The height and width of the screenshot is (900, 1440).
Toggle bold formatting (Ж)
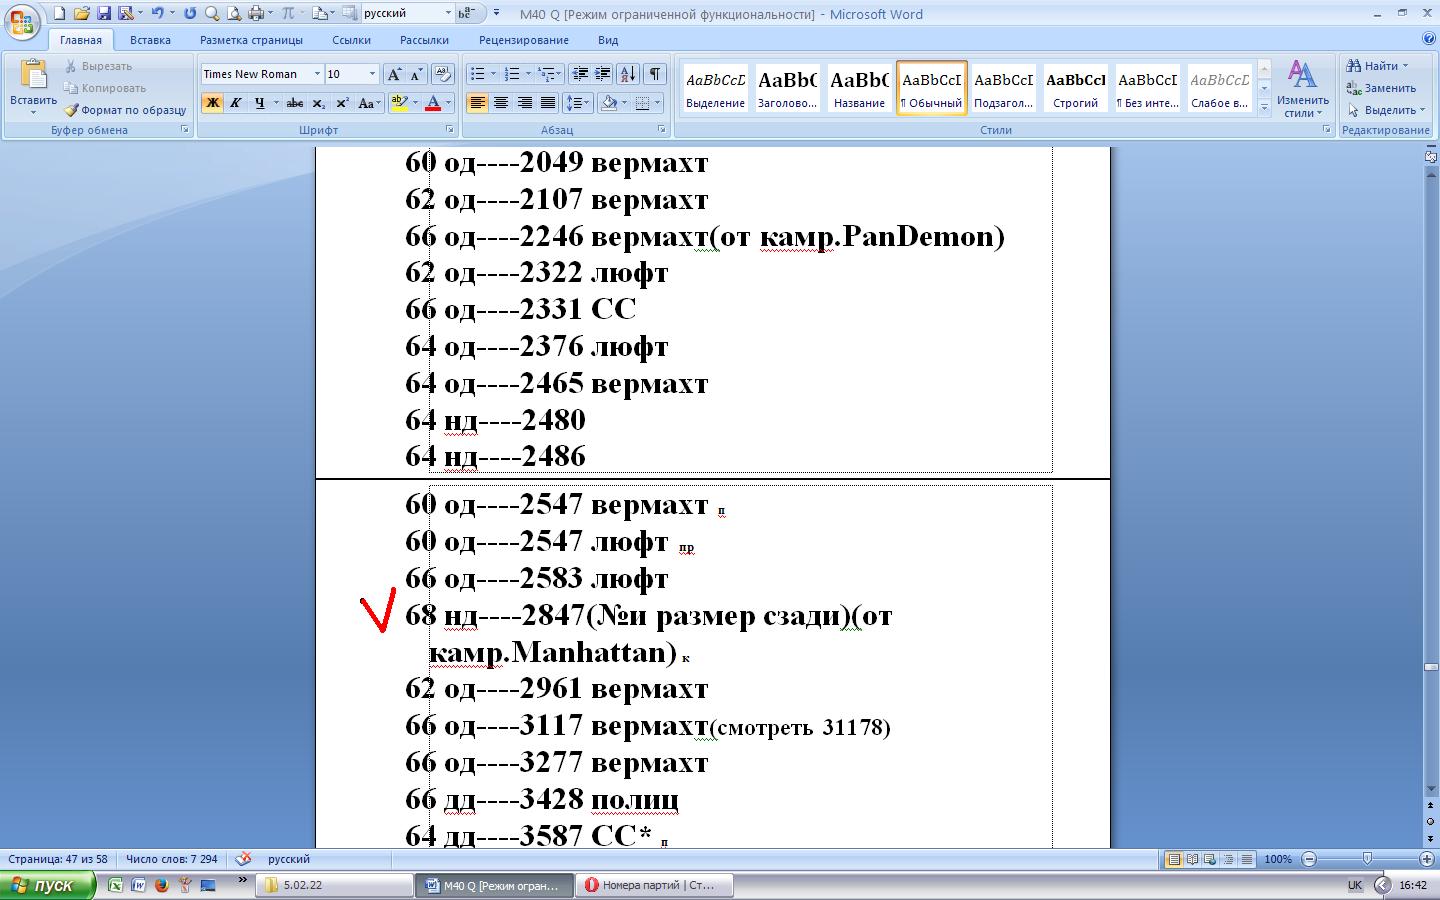pyautogui.click(x=212, y=103)
